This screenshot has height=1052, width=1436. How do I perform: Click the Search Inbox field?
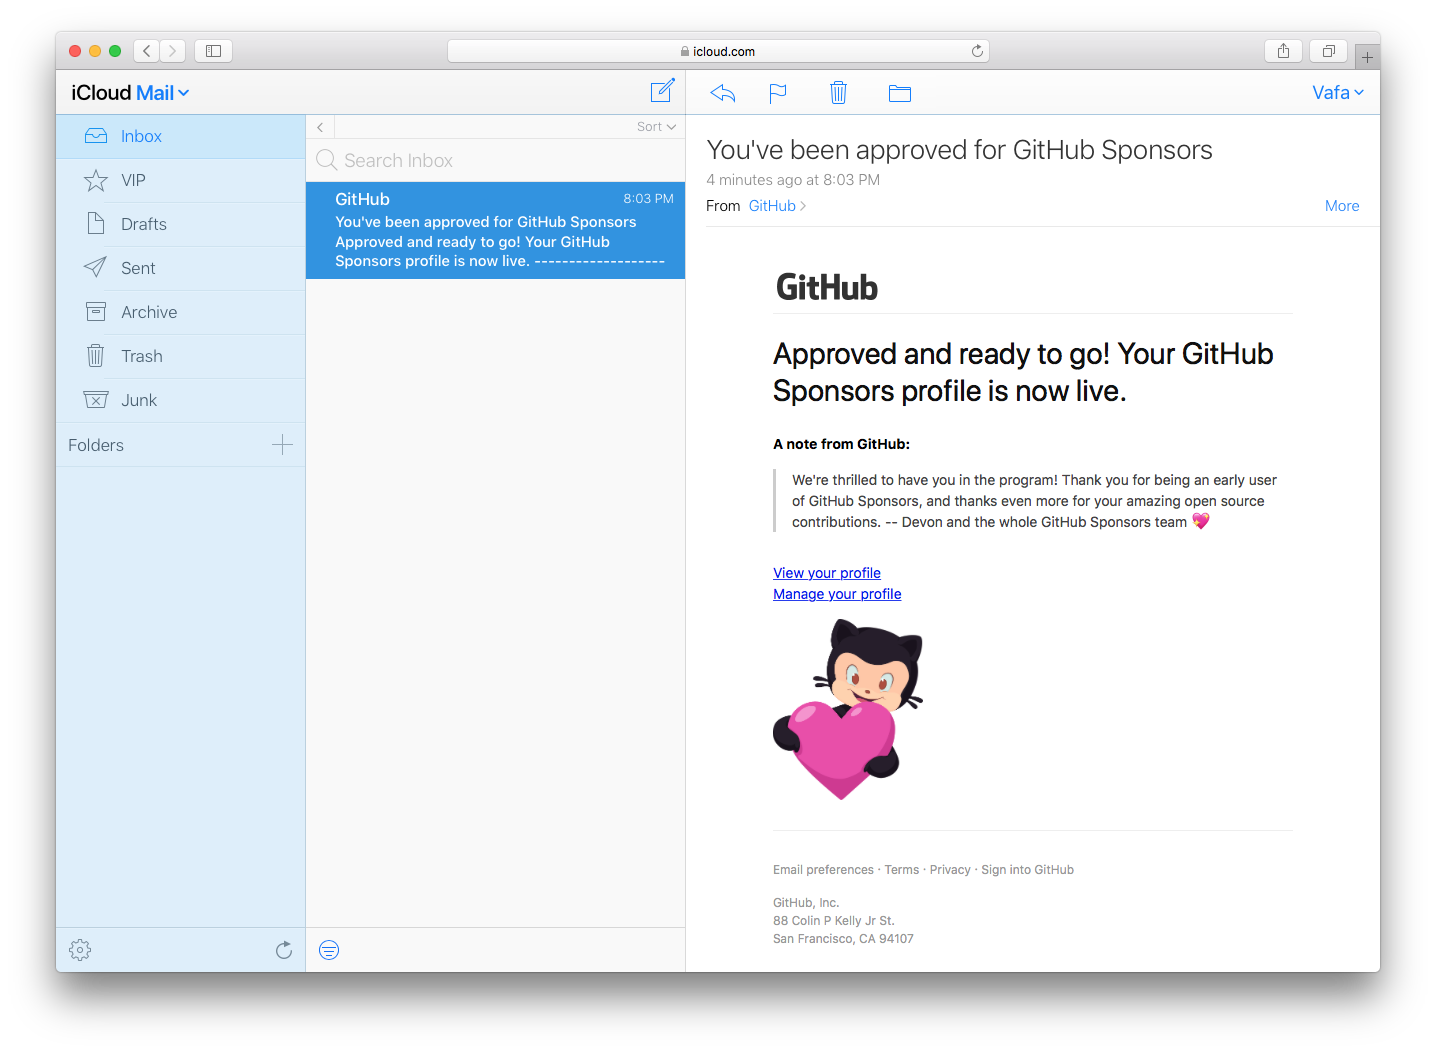pos(495,160)
